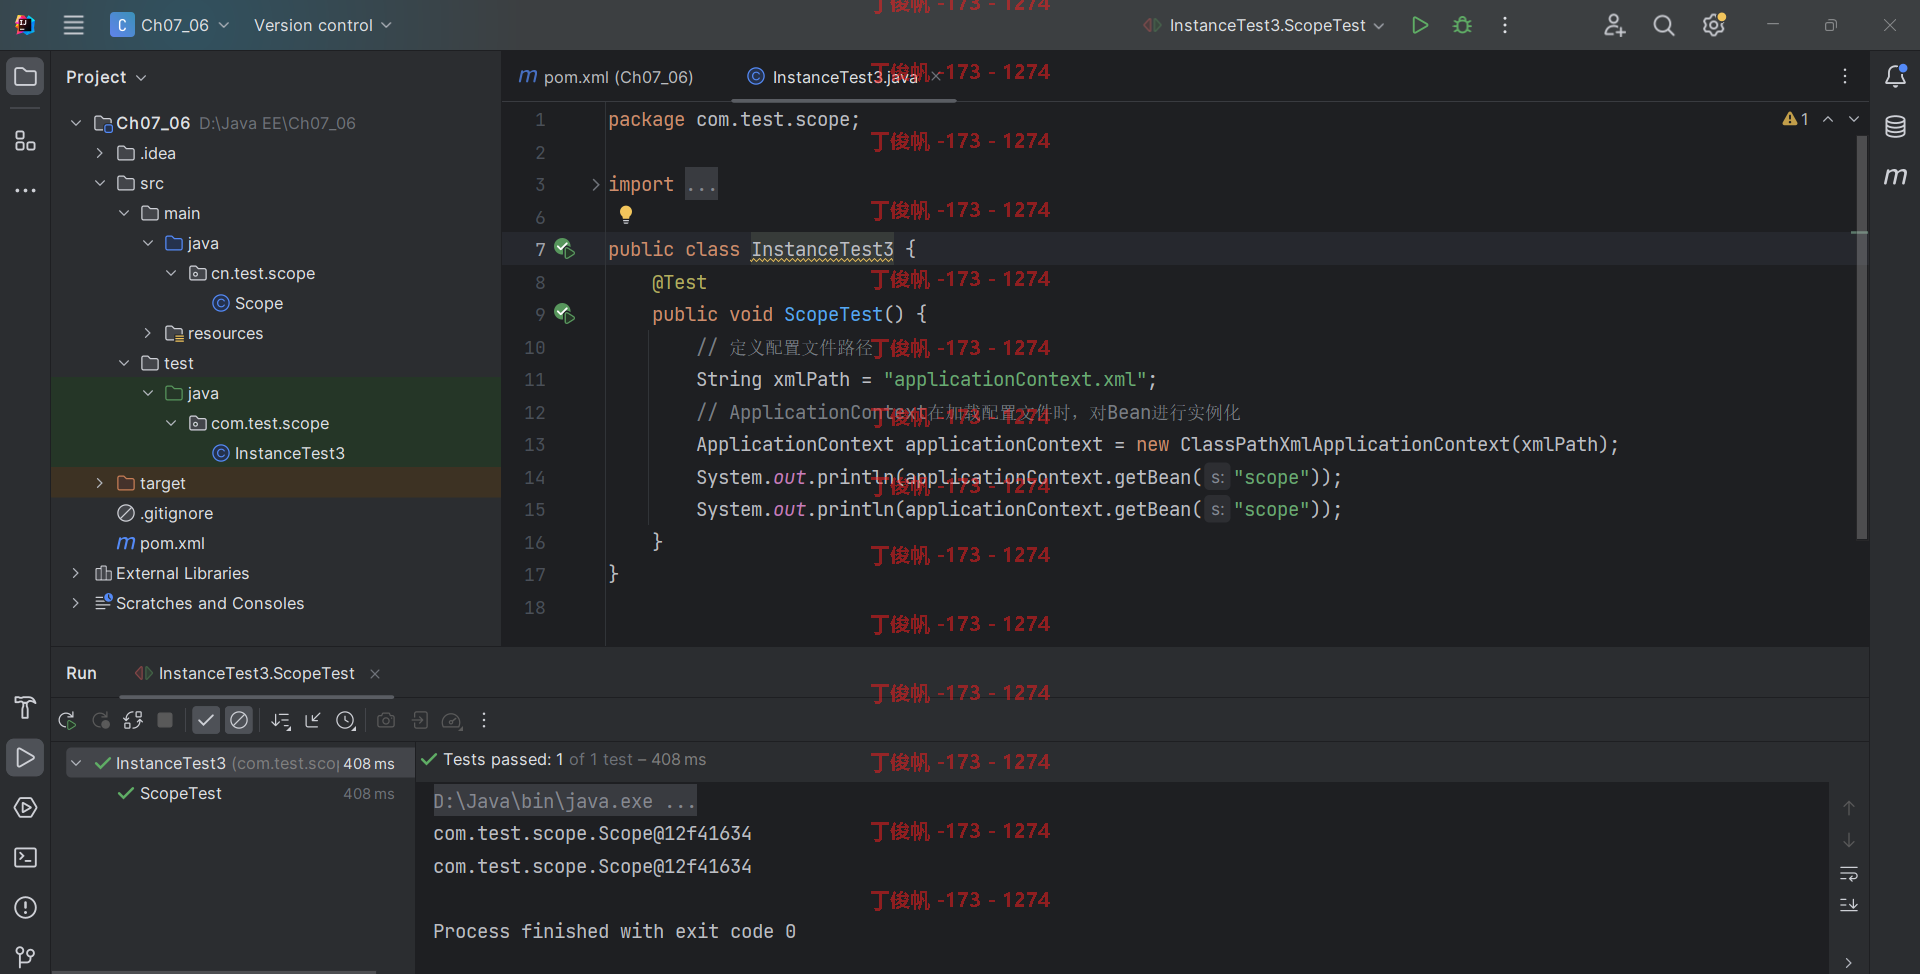Show more tool windows ellipsis
This screenshot has width=1920, height=974.
(x=26, y=190)
